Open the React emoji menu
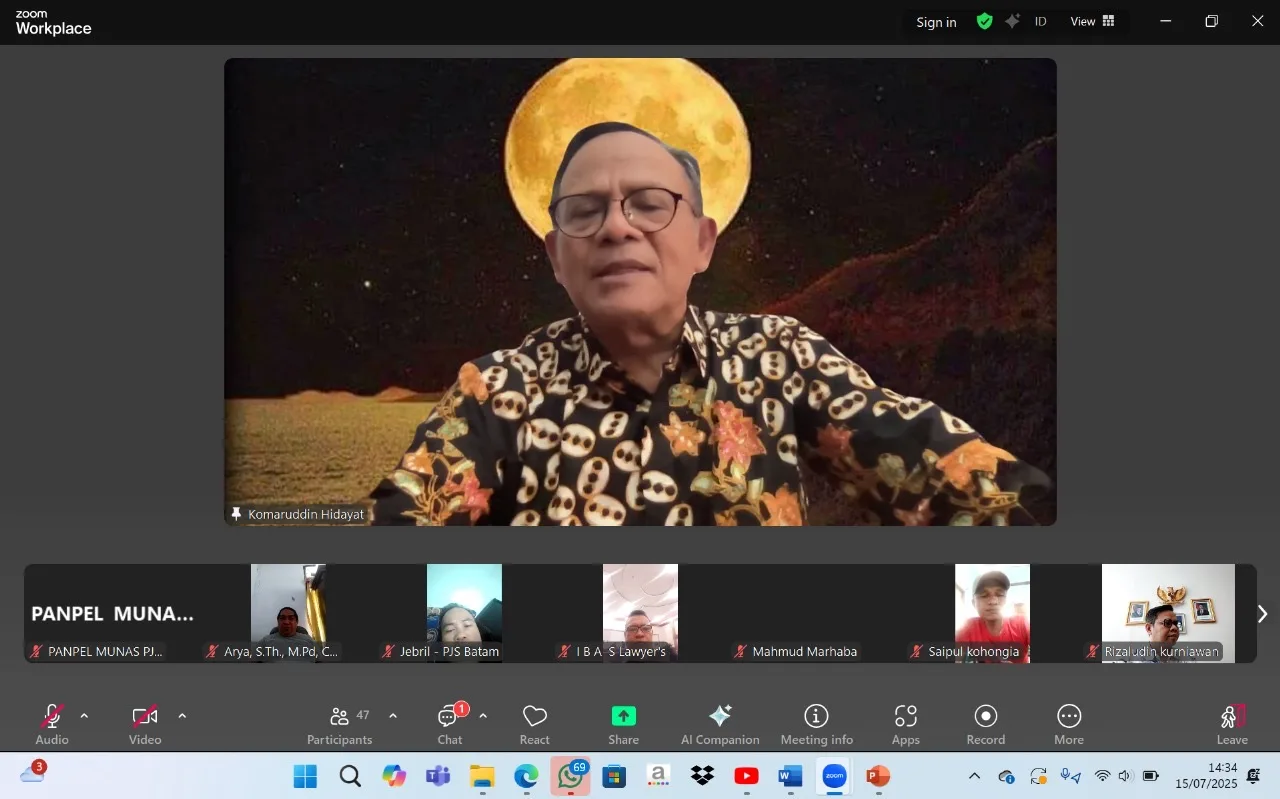1280x799 pixels. tap(534, 724)
